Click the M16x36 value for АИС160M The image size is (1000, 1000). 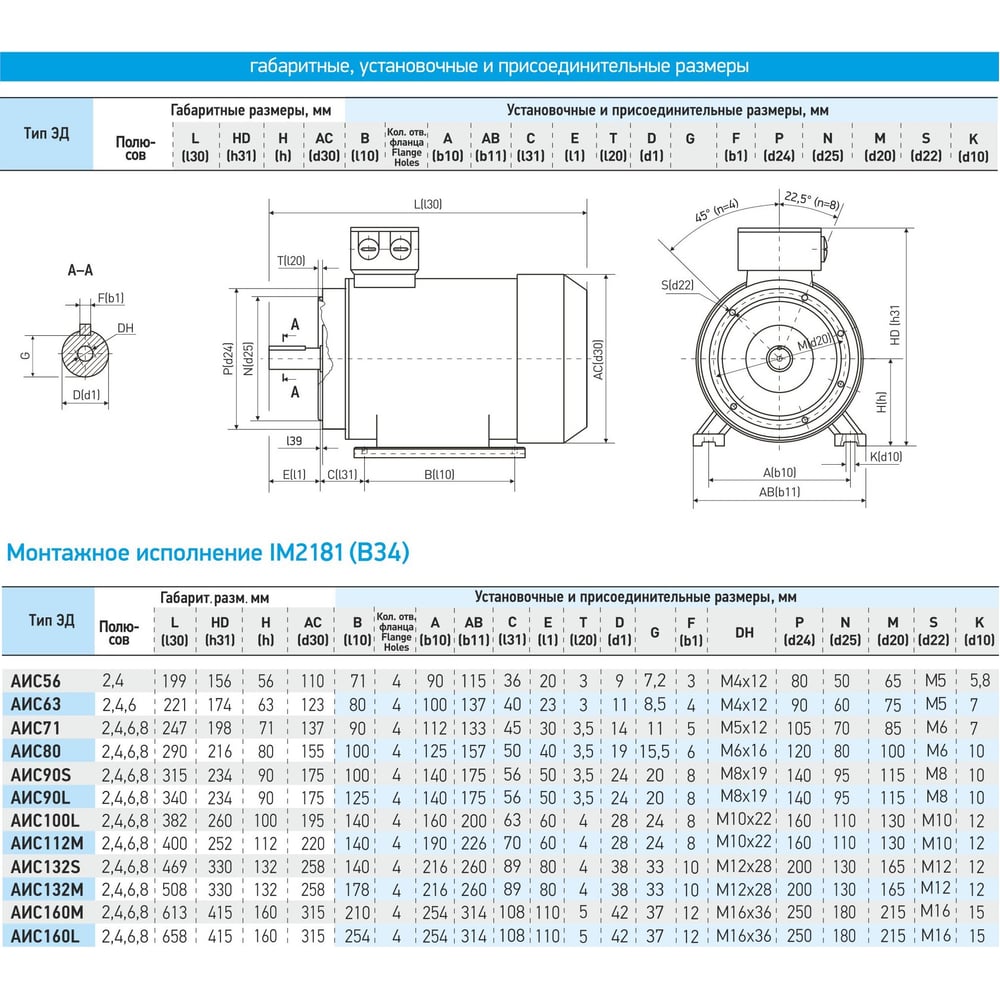pyautogui.click(x=744, y=912)
